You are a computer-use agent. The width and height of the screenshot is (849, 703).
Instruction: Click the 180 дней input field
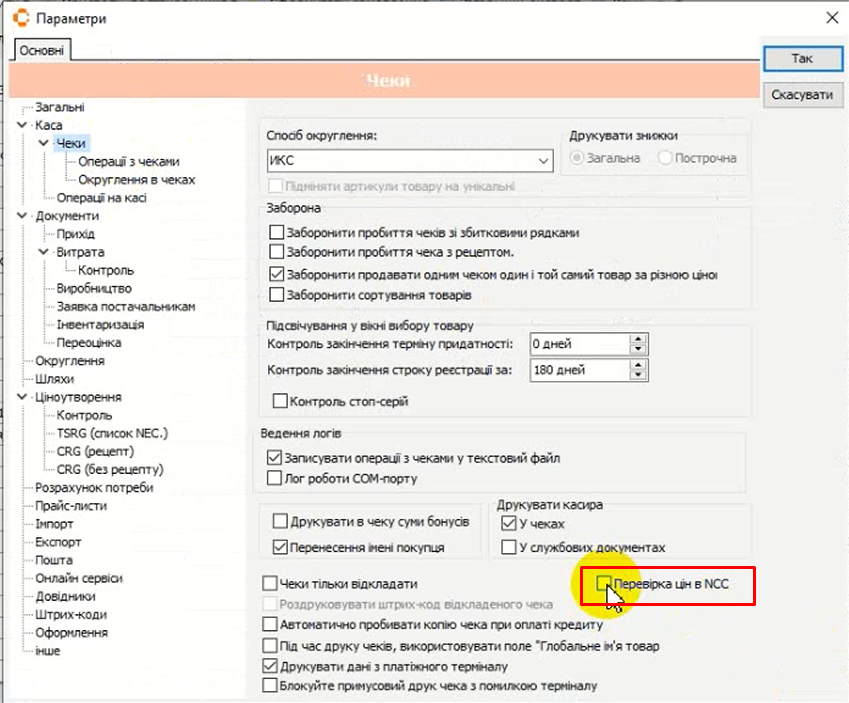[579, 371]
